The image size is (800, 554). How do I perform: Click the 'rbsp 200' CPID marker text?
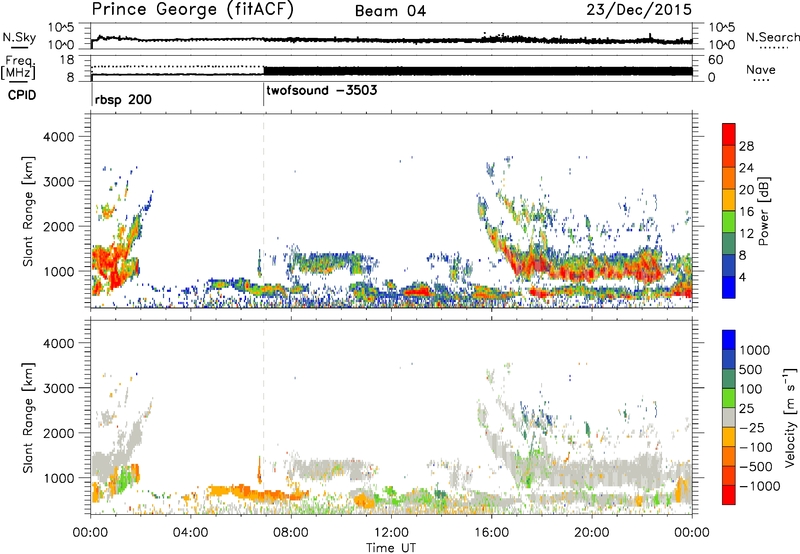[123, 99]
